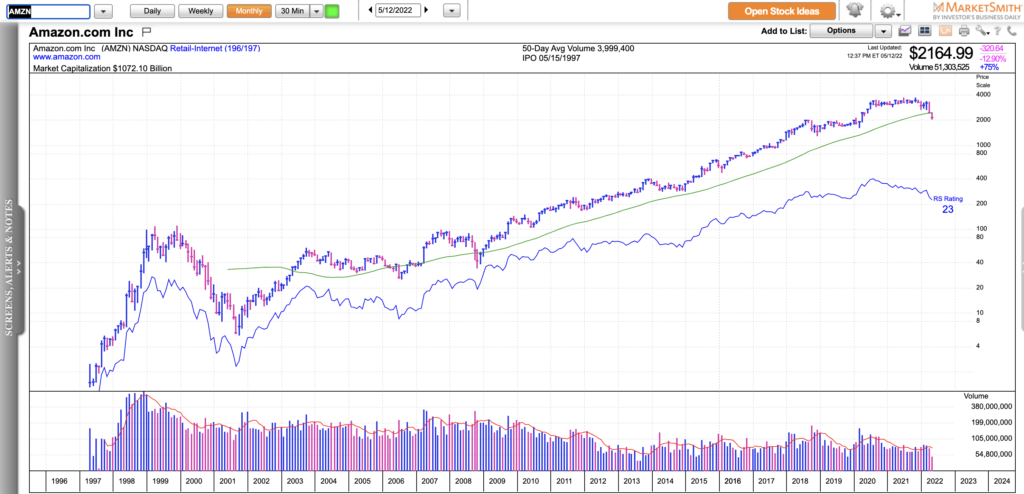
Task: Open the alerts bell icon
Action: click(854, 10)
